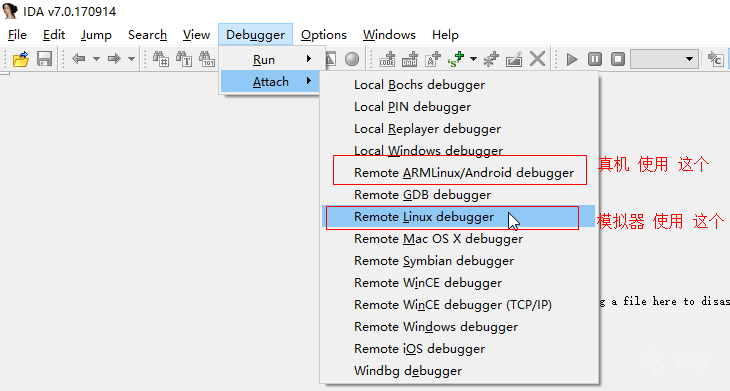730x391 pixels.
Task: Open the Jump menu
Action: click(x=96, y=35)
